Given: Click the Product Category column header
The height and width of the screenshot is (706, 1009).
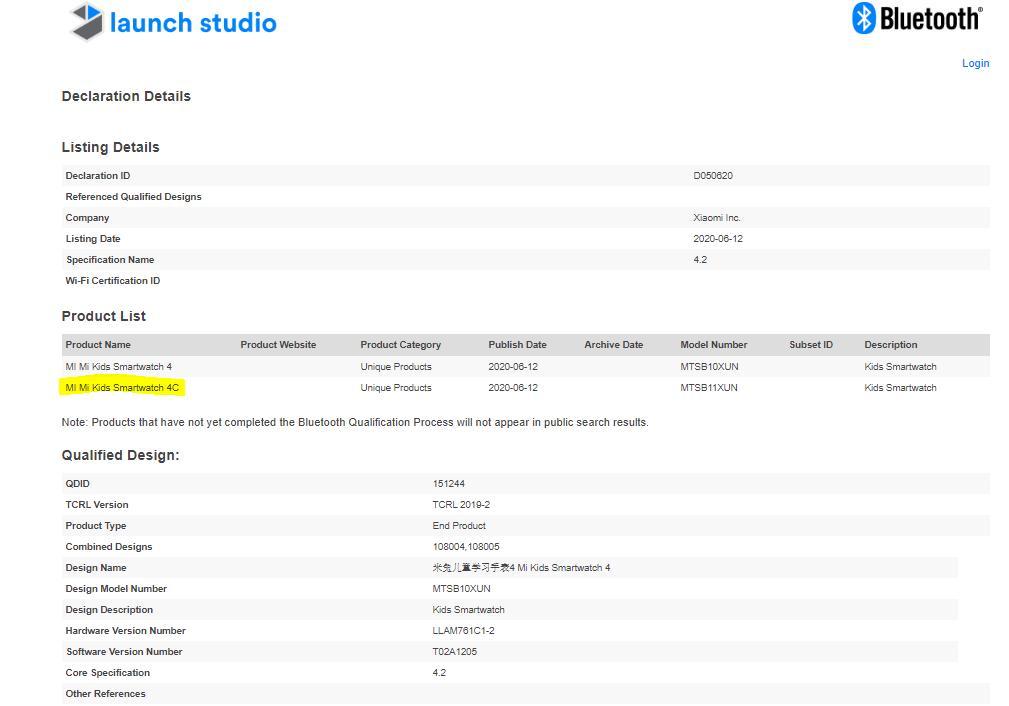Looking at the screenshot, I should click(x=400, y=345).
